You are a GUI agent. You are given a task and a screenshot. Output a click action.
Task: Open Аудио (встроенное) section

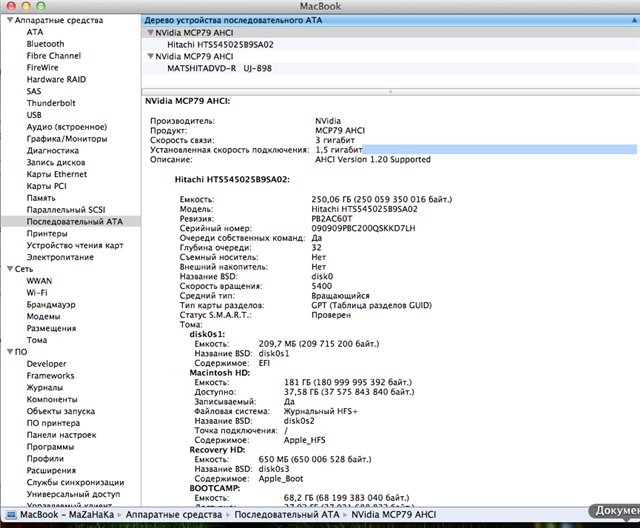pos(67,126)
